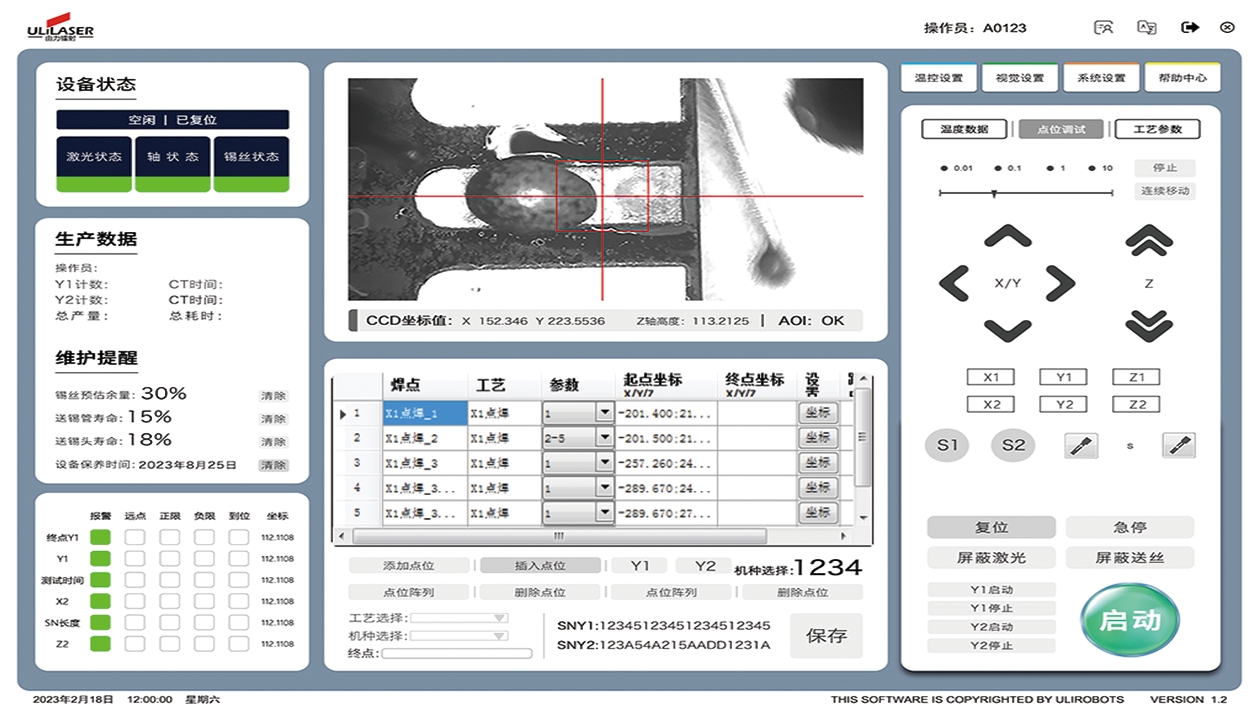Click the soldering tool icon beside S2
1258x719 pixels.
pos(1082,446)
